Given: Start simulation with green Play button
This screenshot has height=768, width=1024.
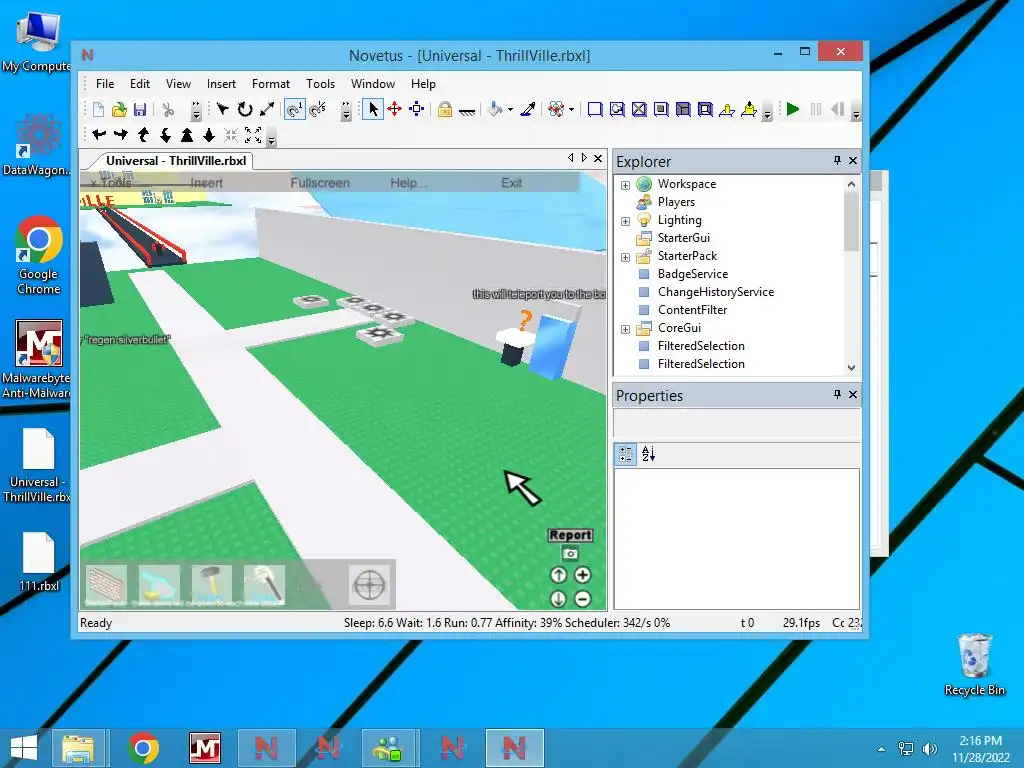Looking at the screenshot, I should [x=793, y=109].
